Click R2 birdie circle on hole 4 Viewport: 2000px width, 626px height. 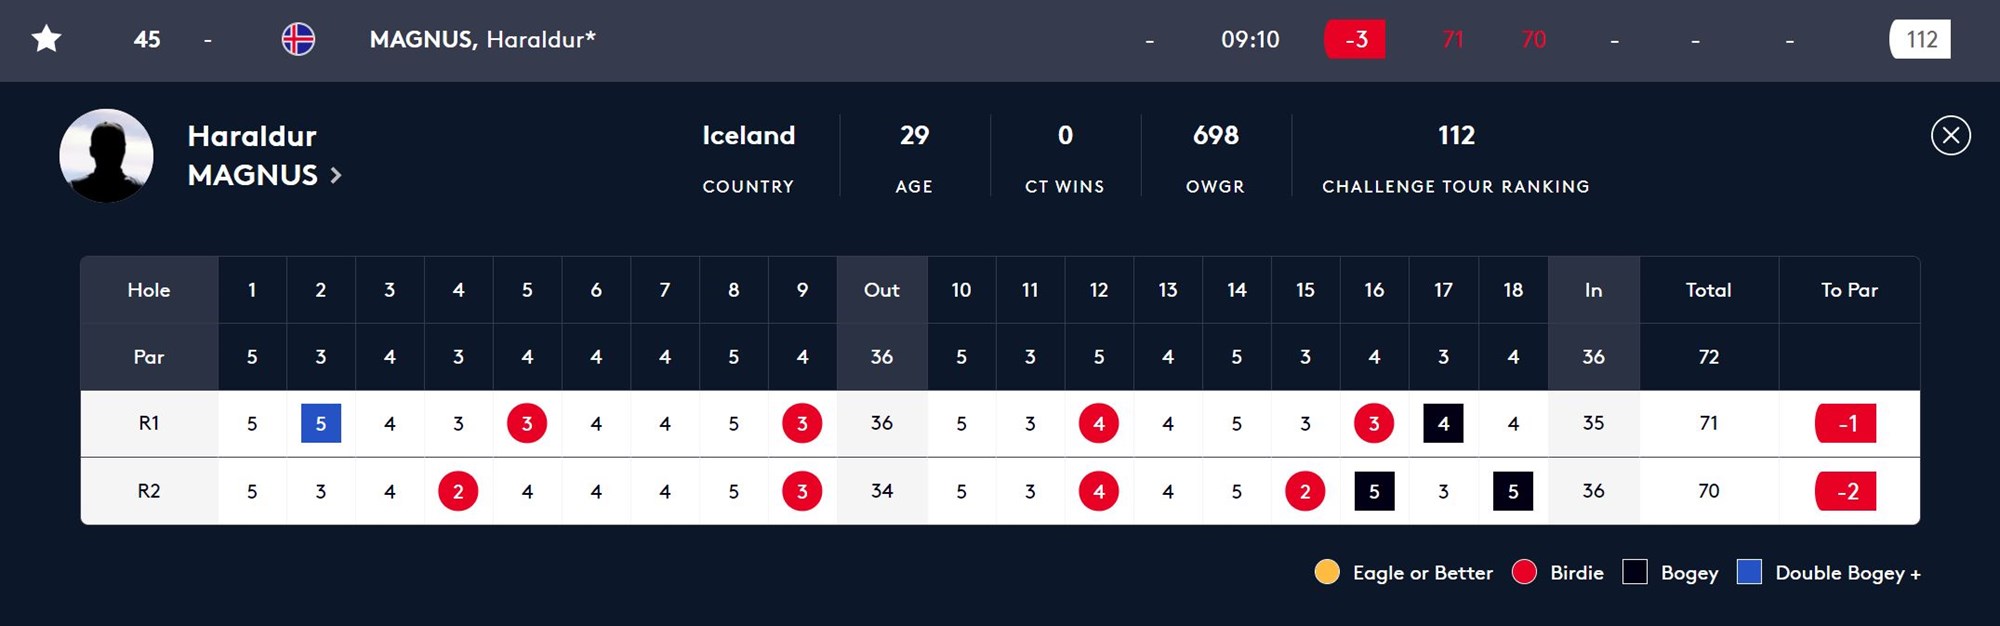pos(458,491)
